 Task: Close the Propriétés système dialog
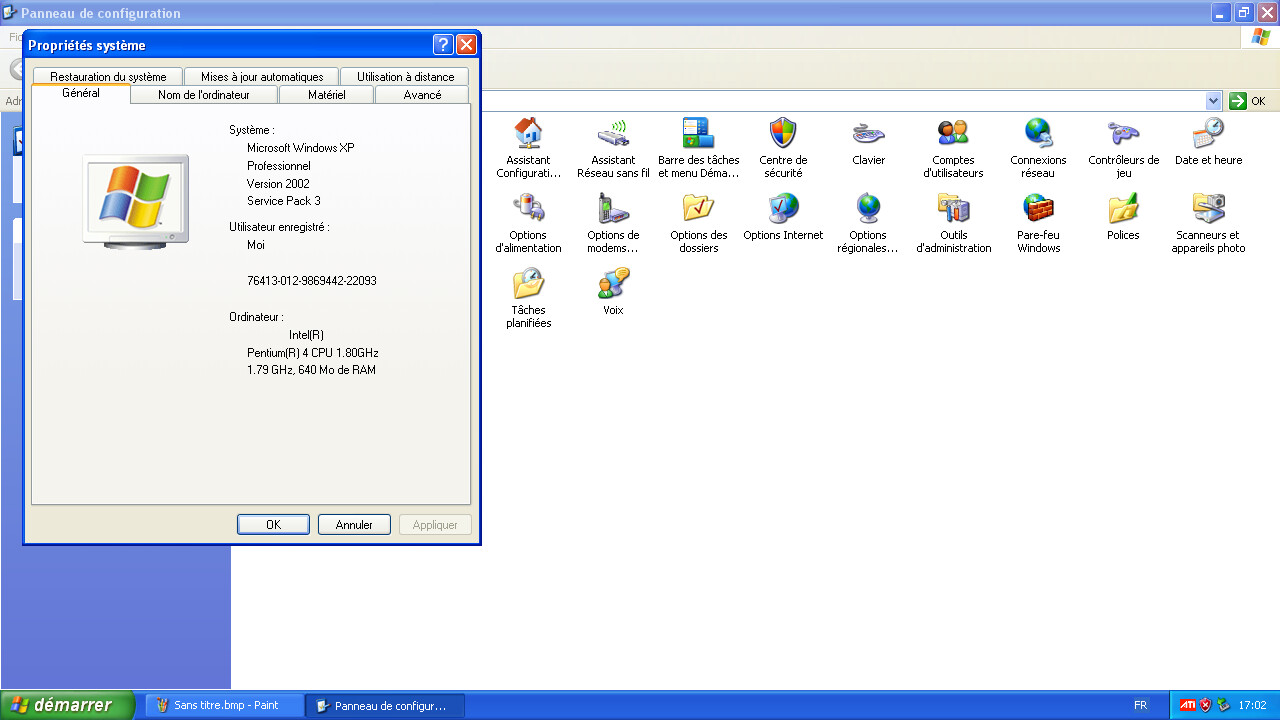(466, 45)
